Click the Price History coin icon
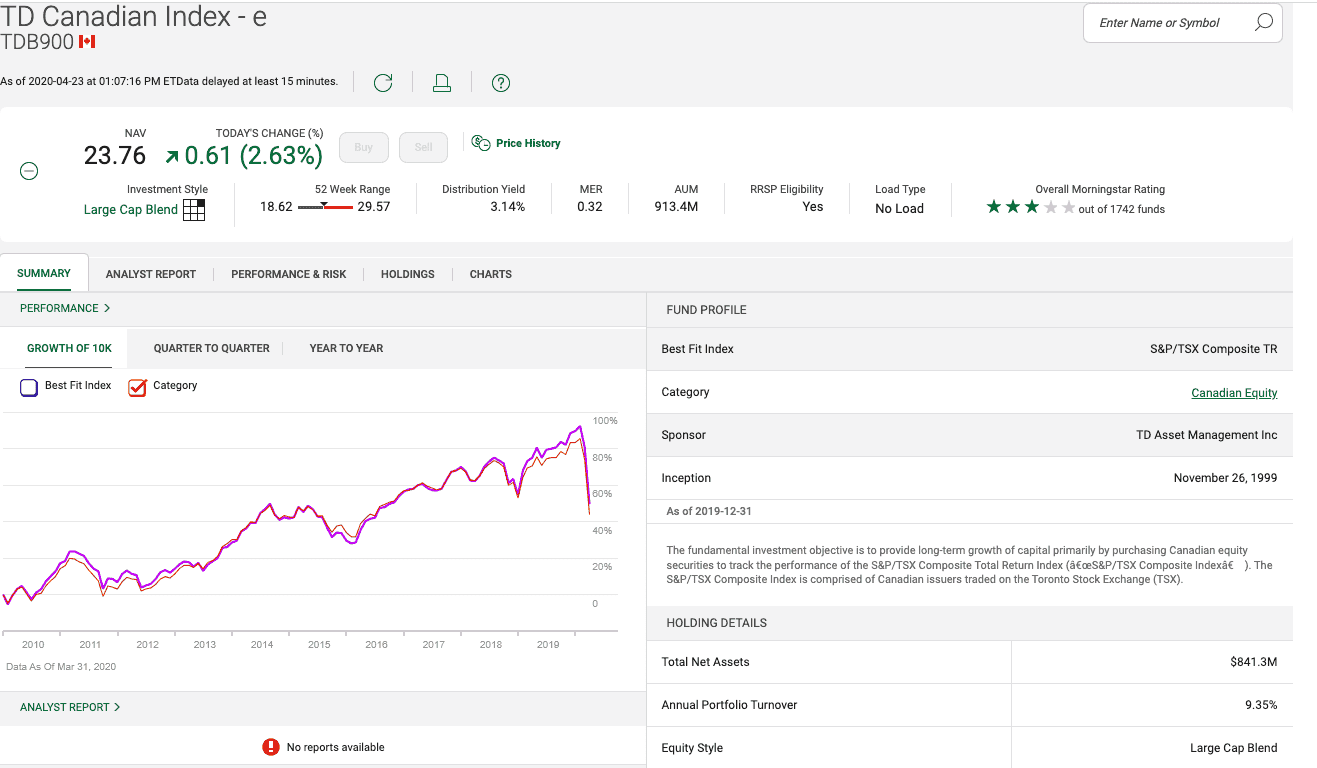 tap(481, 143)
